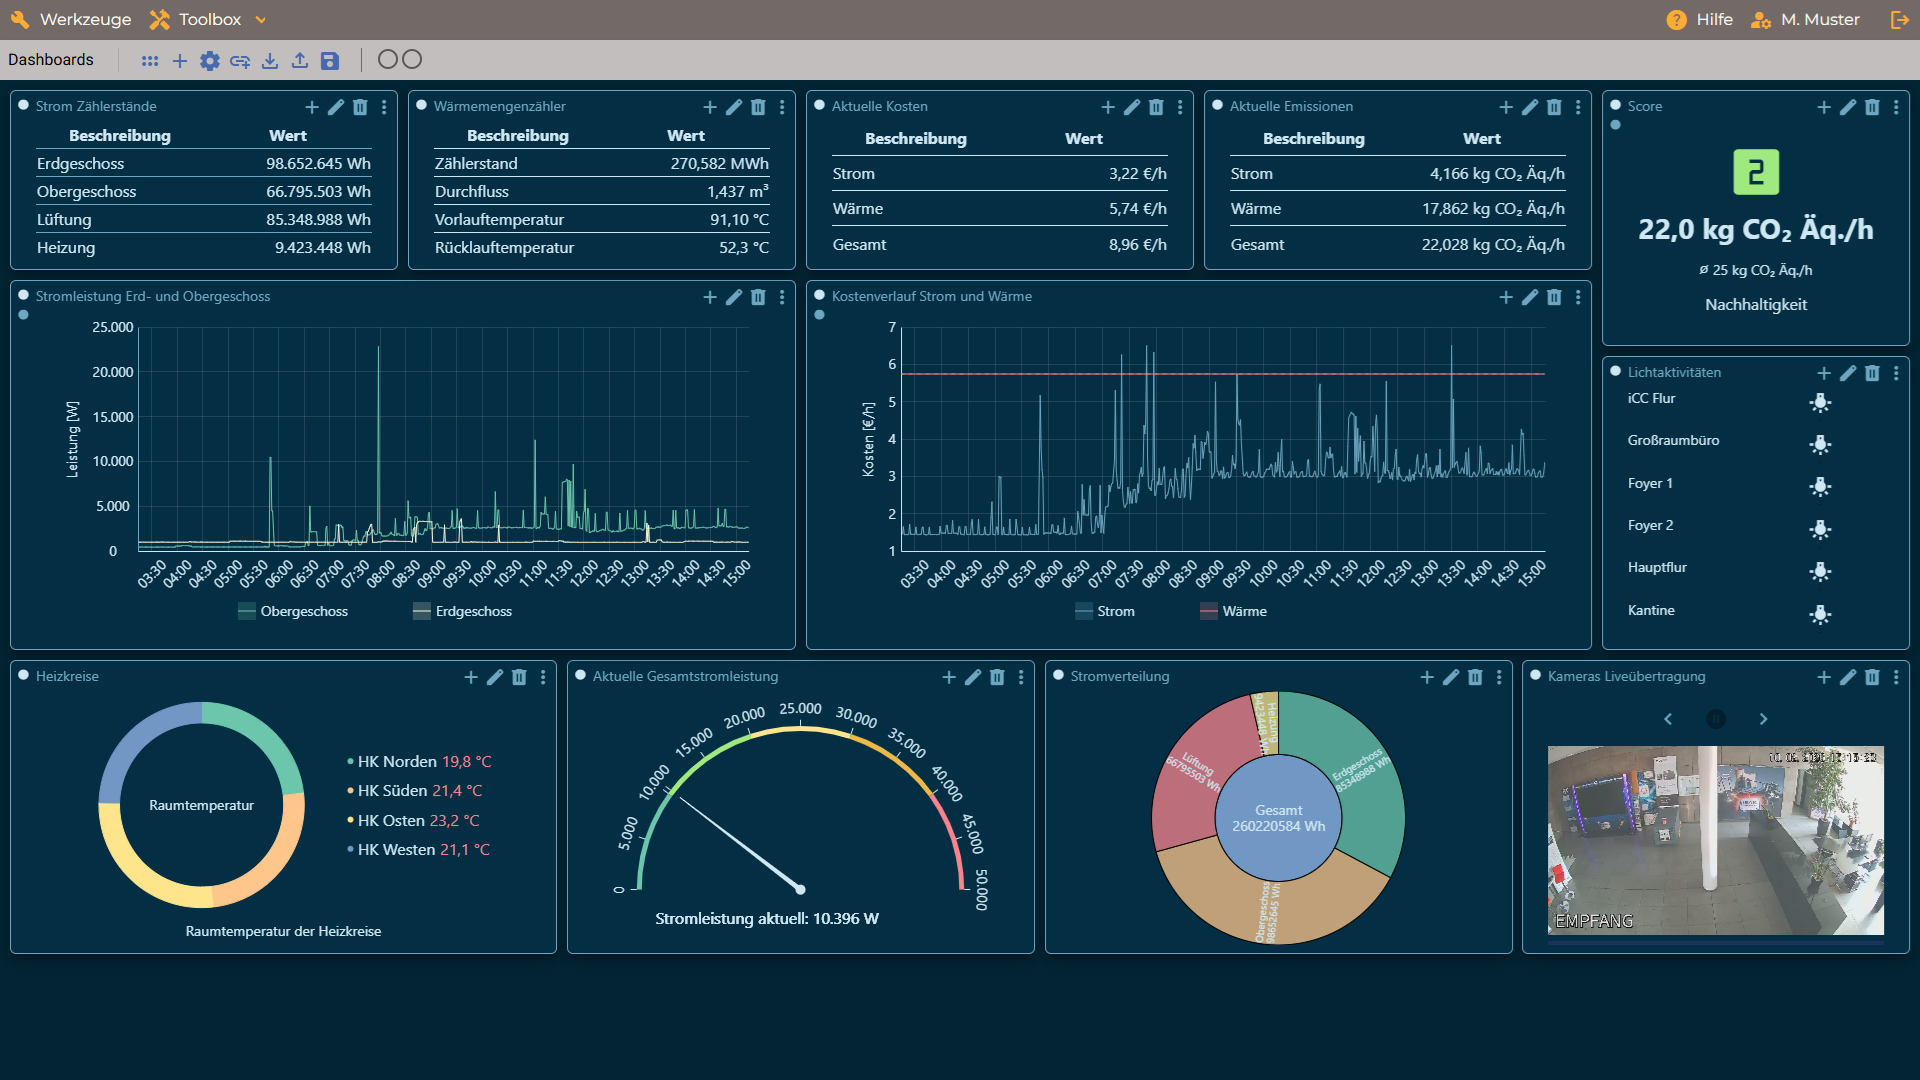Image resolution: width=1920 pixels, height=1080 pixels.
Task: Delete the Aktuelle Kosten widget via trash icon
Action: pyautogui.click(x=1156, y=107)
